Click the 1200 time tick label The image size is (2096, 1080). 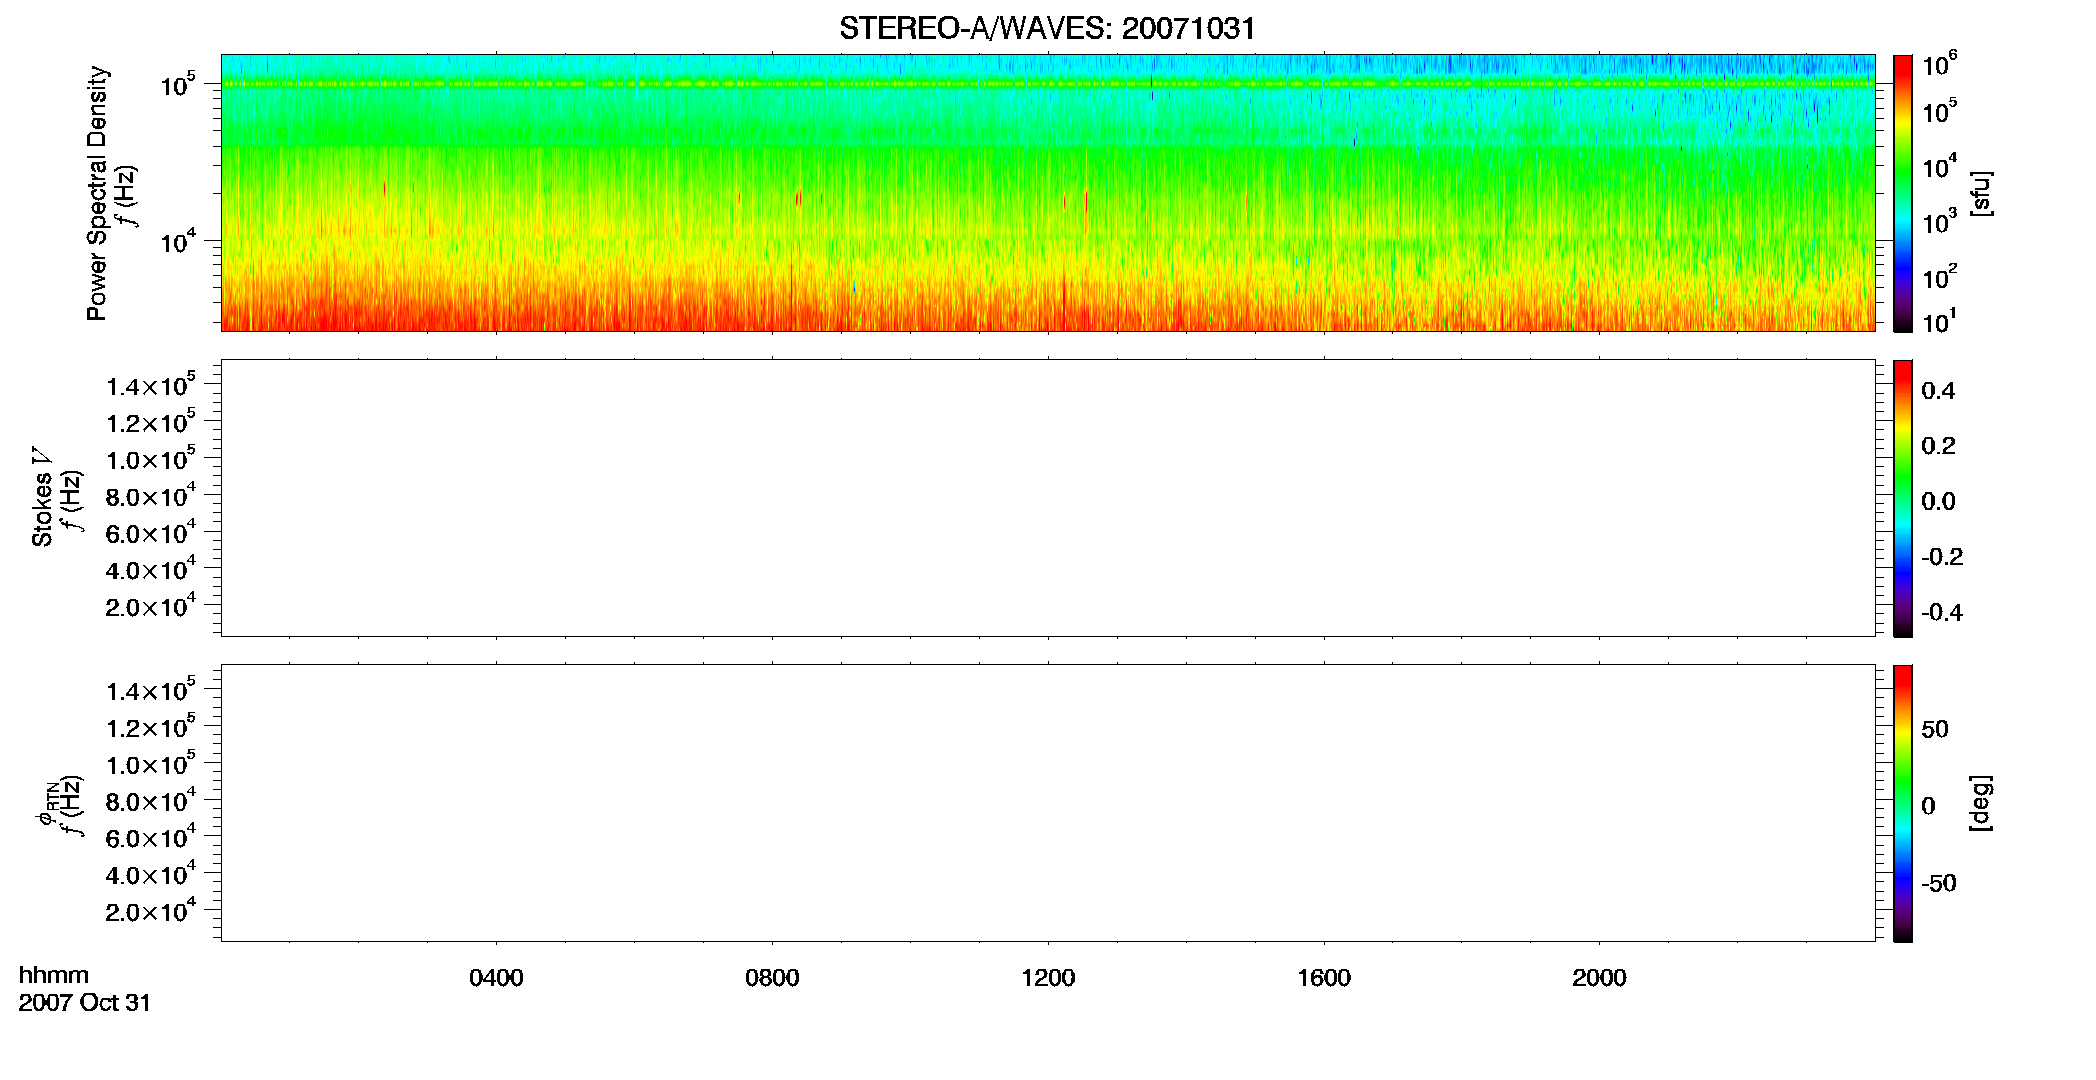1048,978
